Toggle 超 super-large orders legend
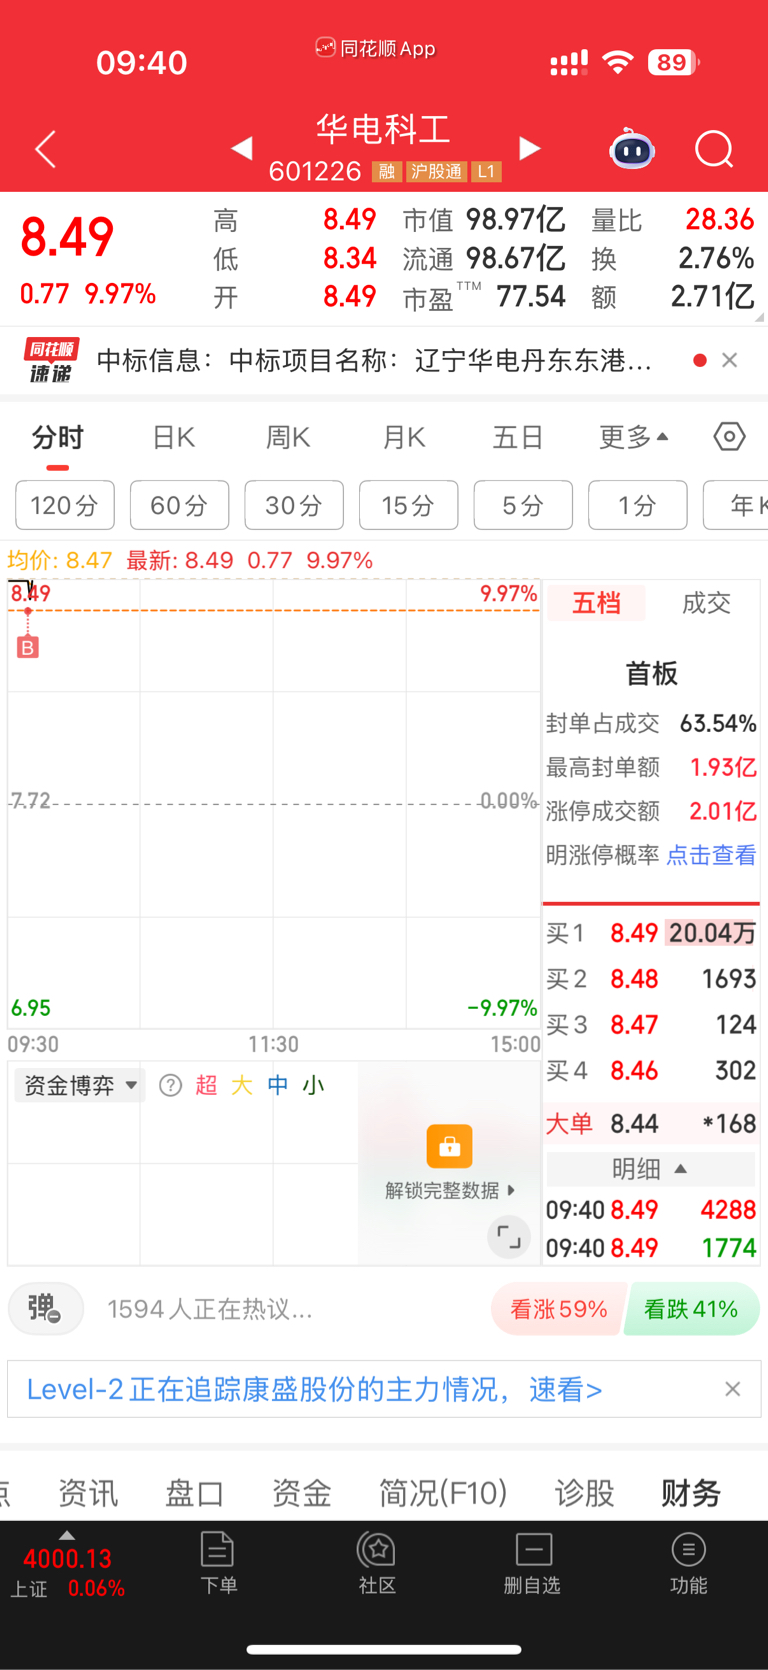 pos(206,1085)
